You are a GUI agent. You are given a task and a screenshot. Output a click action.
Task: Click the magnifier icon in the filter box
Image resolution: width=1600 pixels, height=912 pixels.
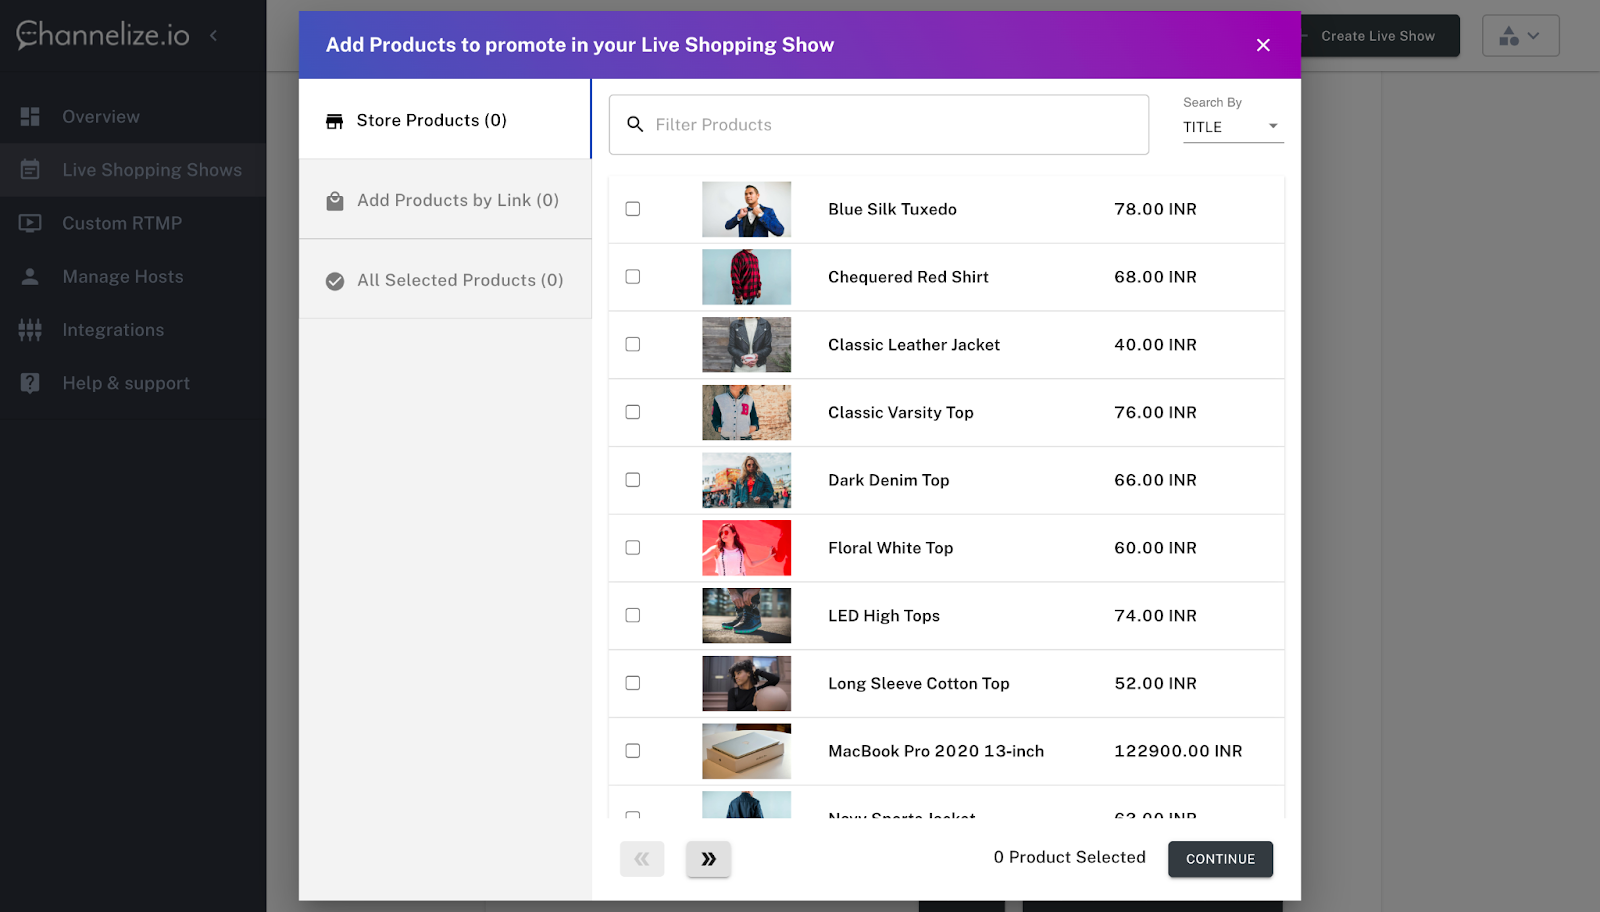pos(635,125)
